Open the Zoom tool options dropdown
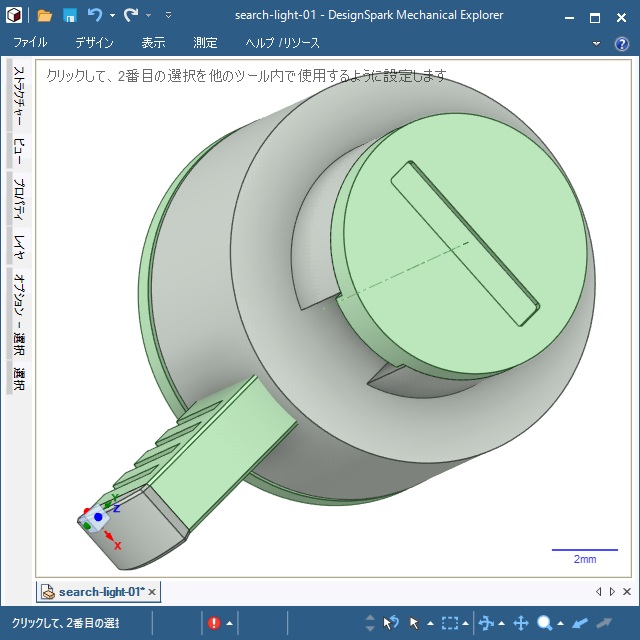The image size is (640, 640). point(560,624)
